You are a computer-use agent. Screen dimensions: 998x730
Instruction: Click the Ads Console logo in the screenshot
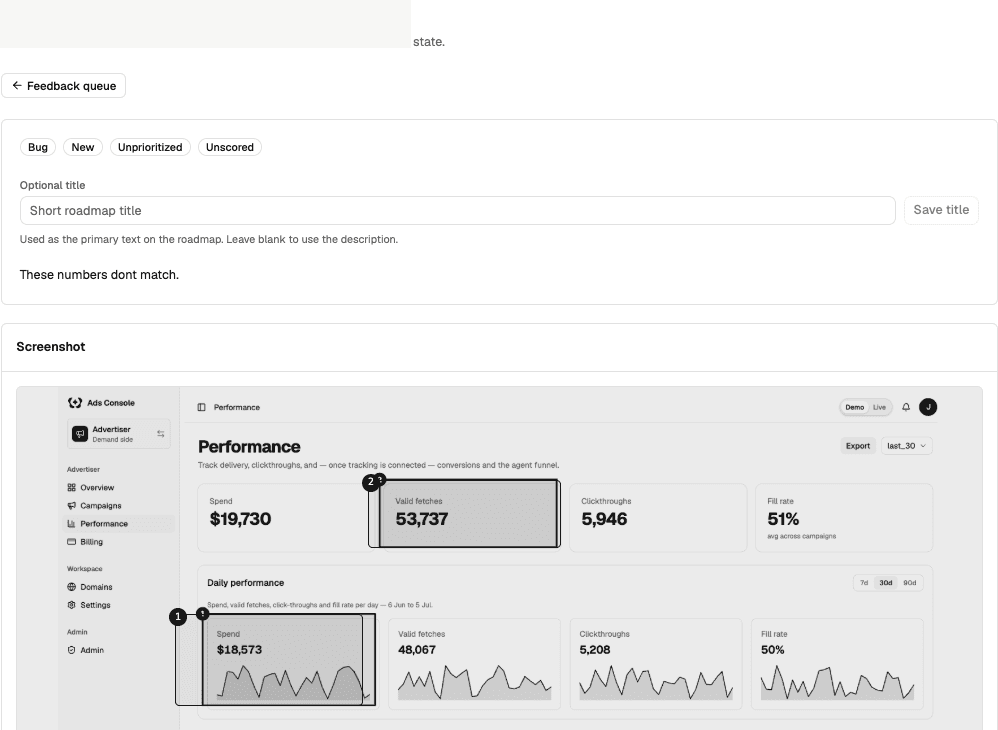75,403
